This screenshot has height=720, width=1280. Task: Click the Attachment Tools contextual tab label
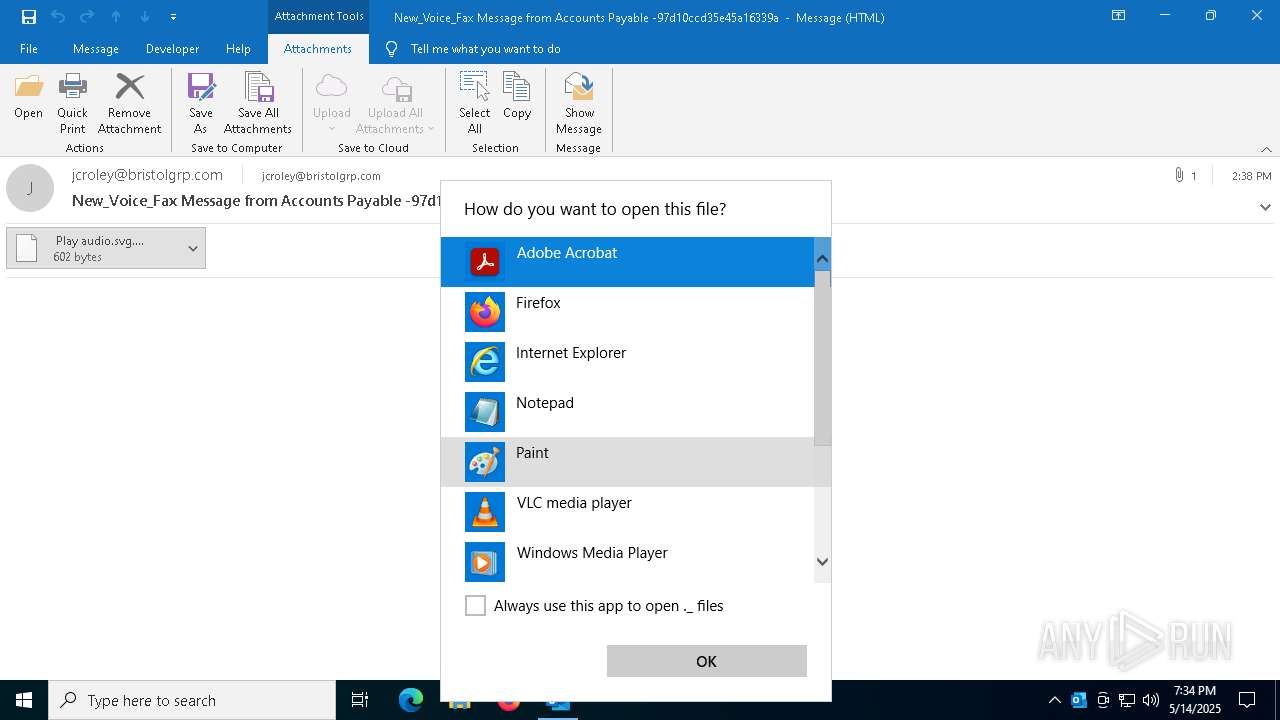[319, 16]
